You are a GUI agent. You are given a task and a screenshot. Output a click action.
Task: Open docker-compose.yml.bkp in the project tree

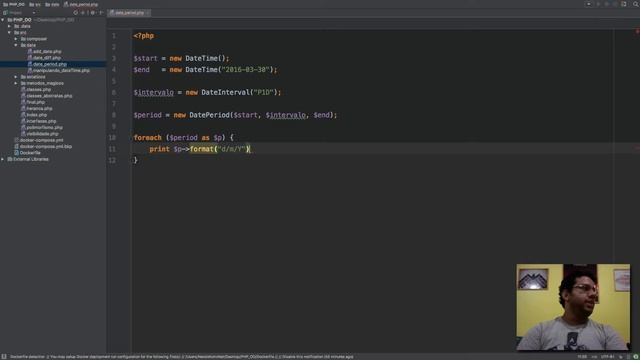pos(46,146)
